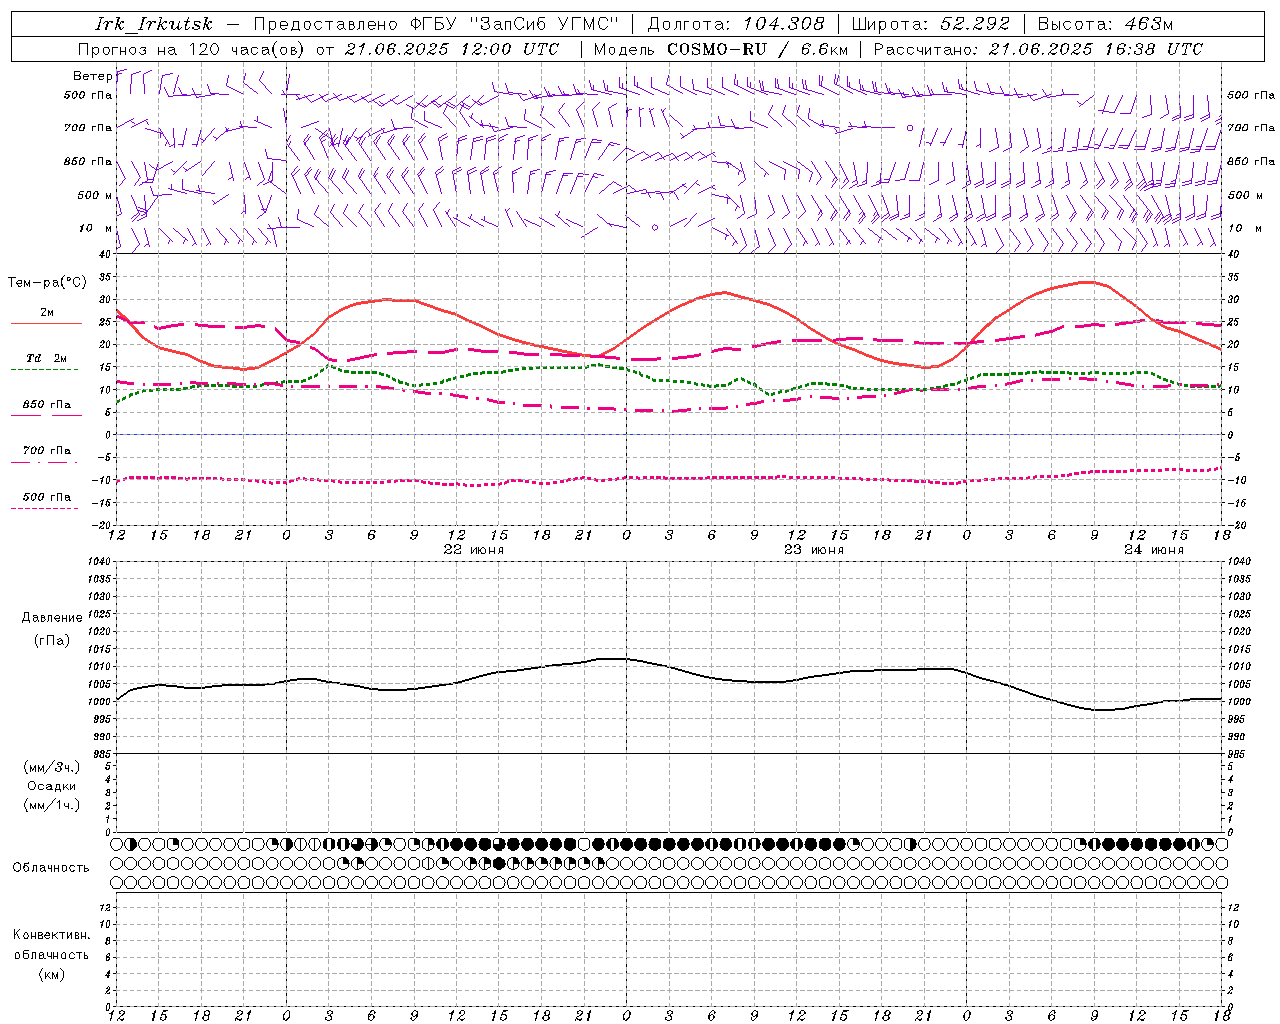
Task: Click the Модель COSMO-RU / 6.6км label
Action: (720, 49)
